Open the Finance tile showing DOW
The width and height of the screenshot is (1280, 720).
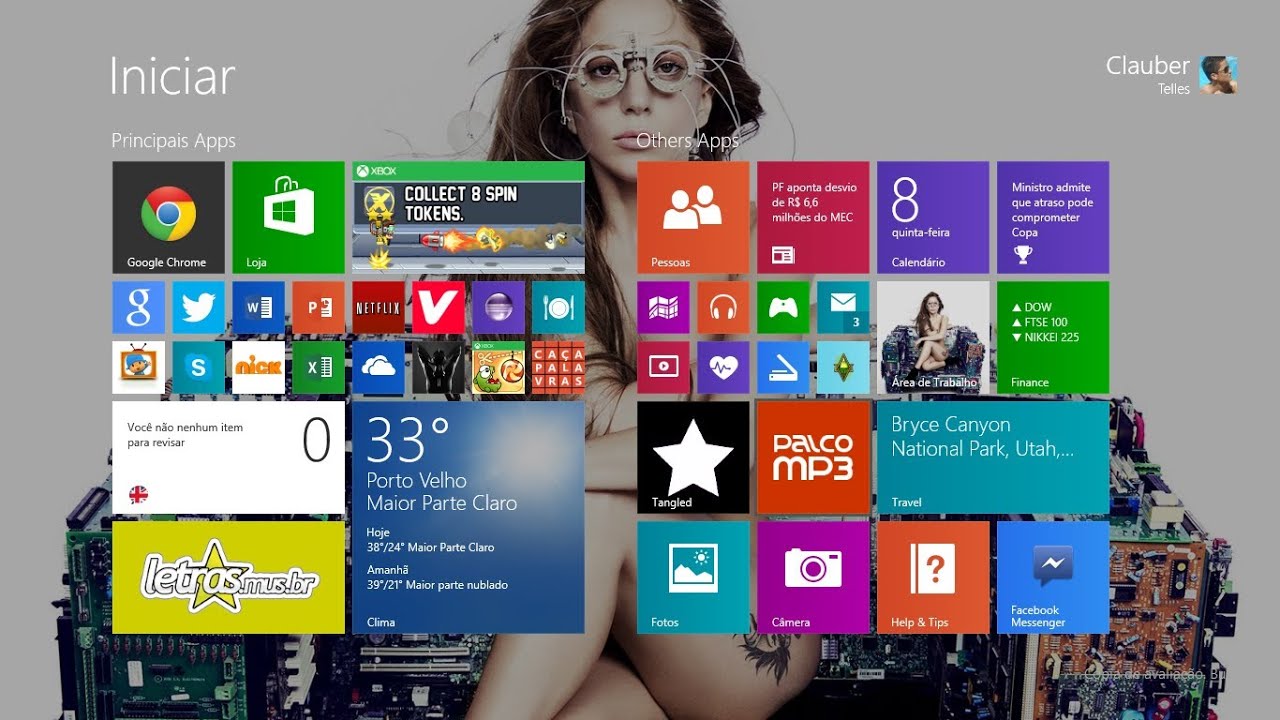tap(1053, 338)
